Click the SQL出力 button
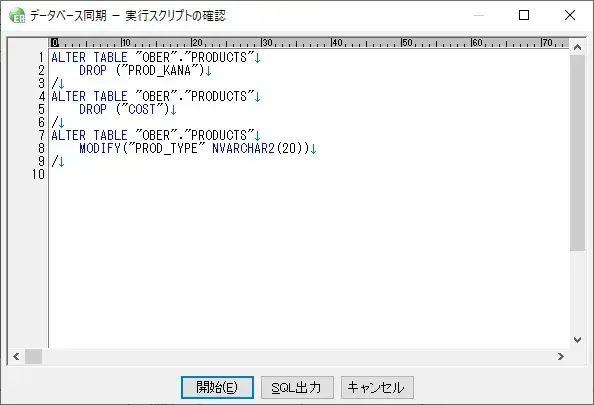The height and width of the screenshot is (405, 594). 297,387
